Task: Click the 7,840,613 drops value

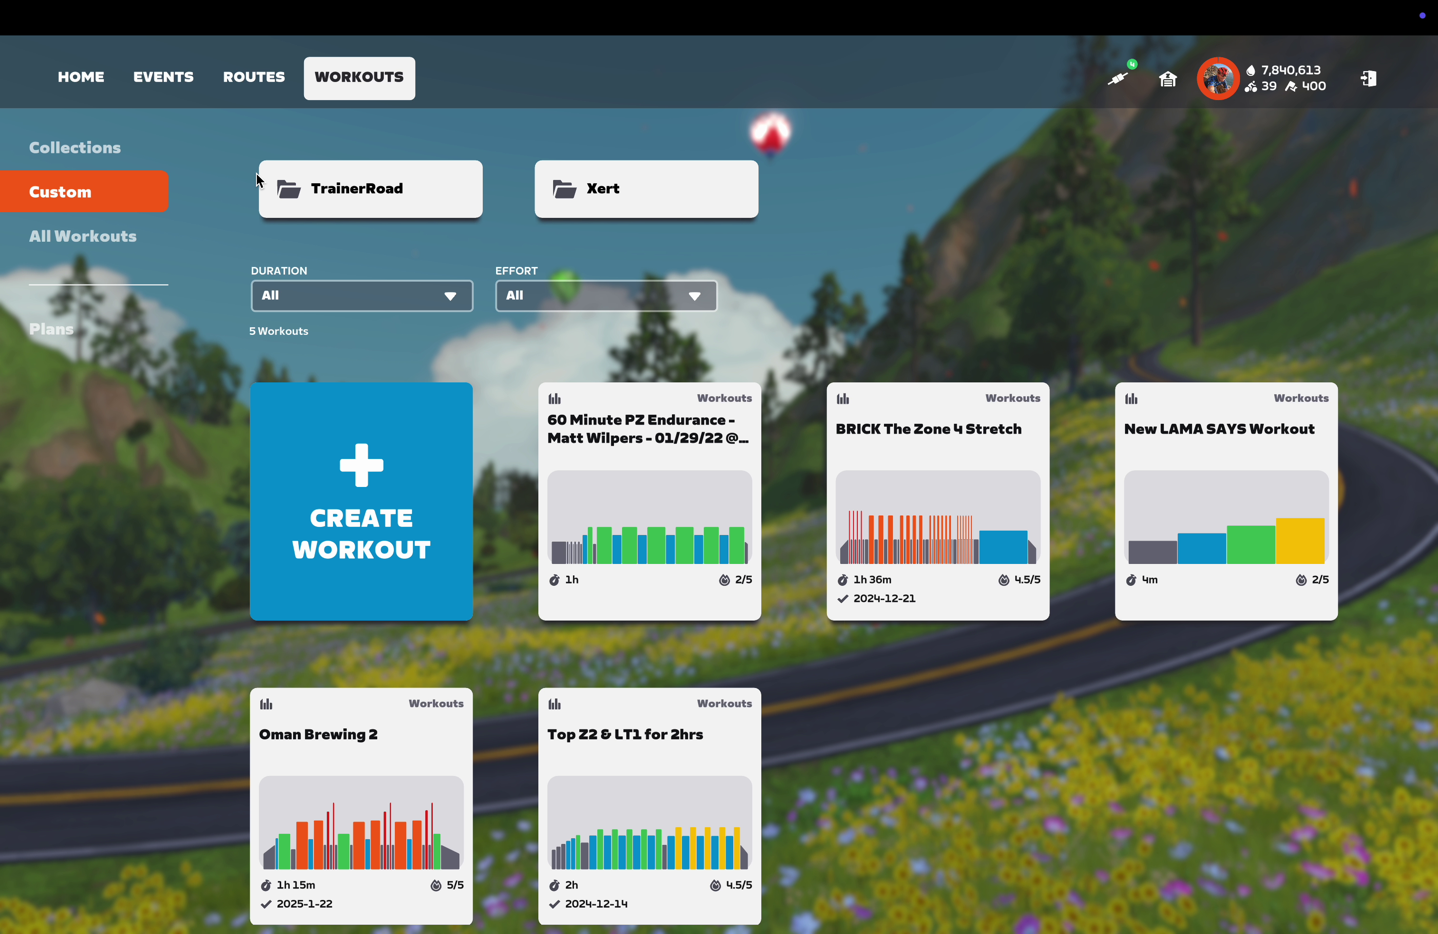Action: [x=1291, y=70]
